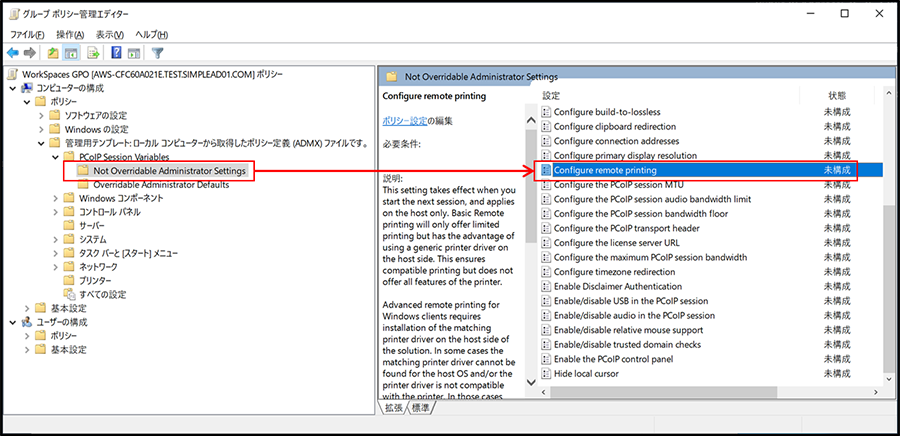
Task: Collapse the ポリシー node under コンピューターの構成
Action: point(27,102)
